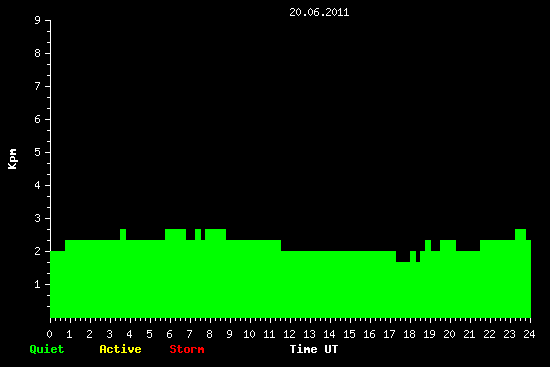
Task: Click the date title 20.06.2011
Action: point(319,12)
